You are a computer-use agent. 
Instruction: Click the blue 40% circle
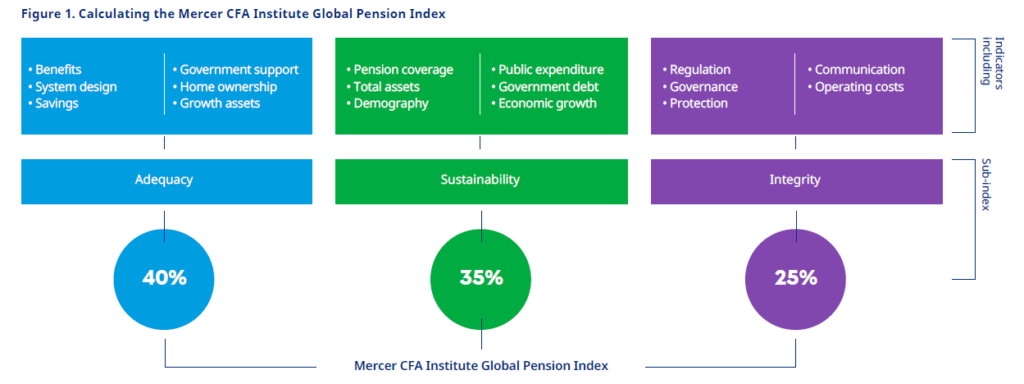[164, 278]
